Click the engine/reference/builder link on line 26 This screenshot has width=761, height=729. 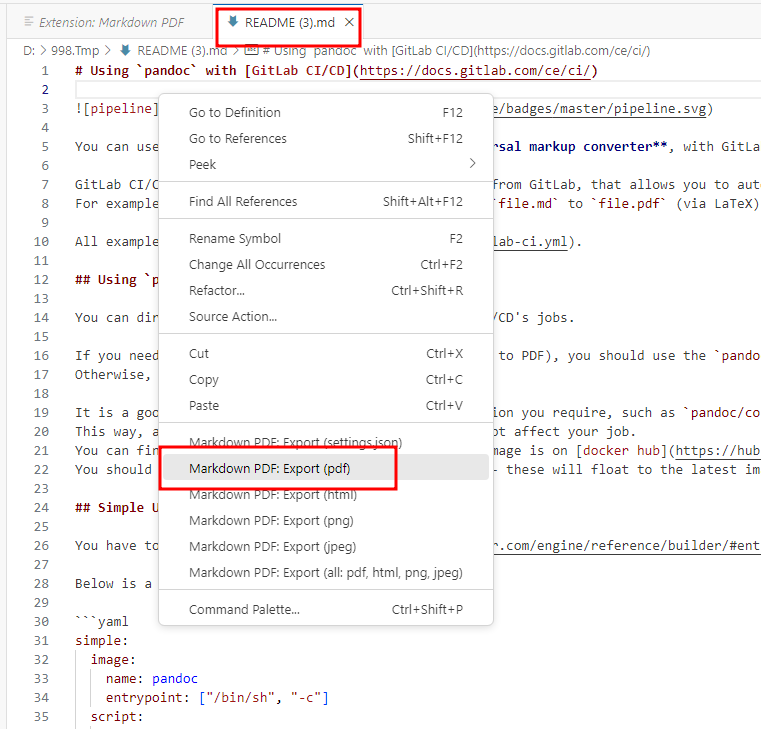coord(627,546)
